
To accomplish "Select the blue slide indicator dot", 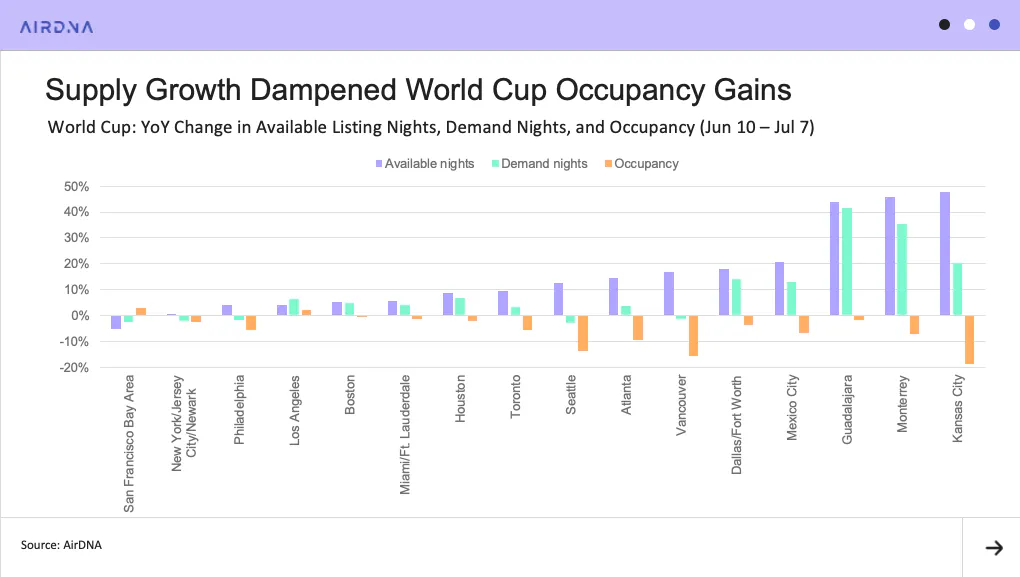I will pos(994,25).
